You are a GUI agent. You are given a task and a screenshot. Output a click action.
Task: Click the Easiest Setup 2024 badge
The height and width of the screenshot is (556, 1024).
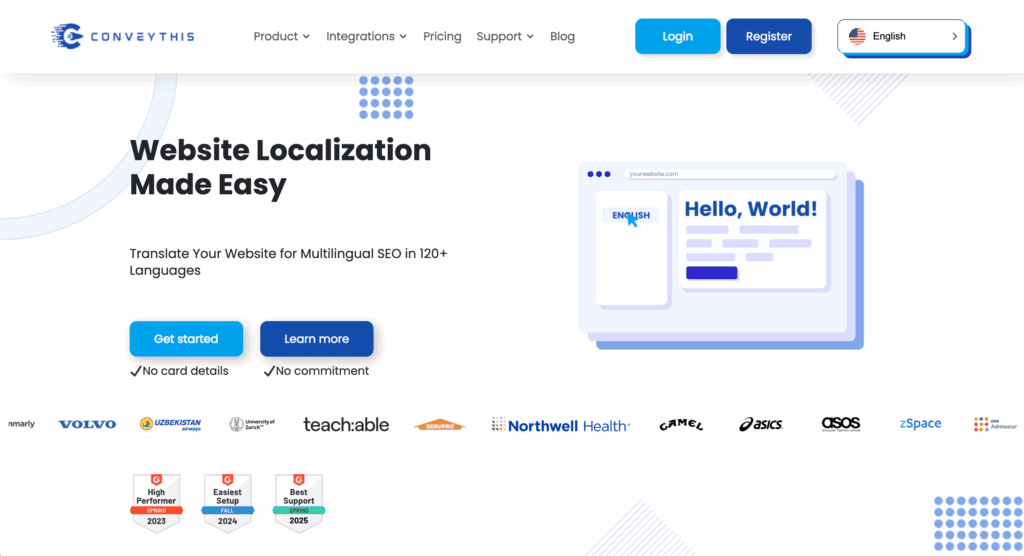227,503
